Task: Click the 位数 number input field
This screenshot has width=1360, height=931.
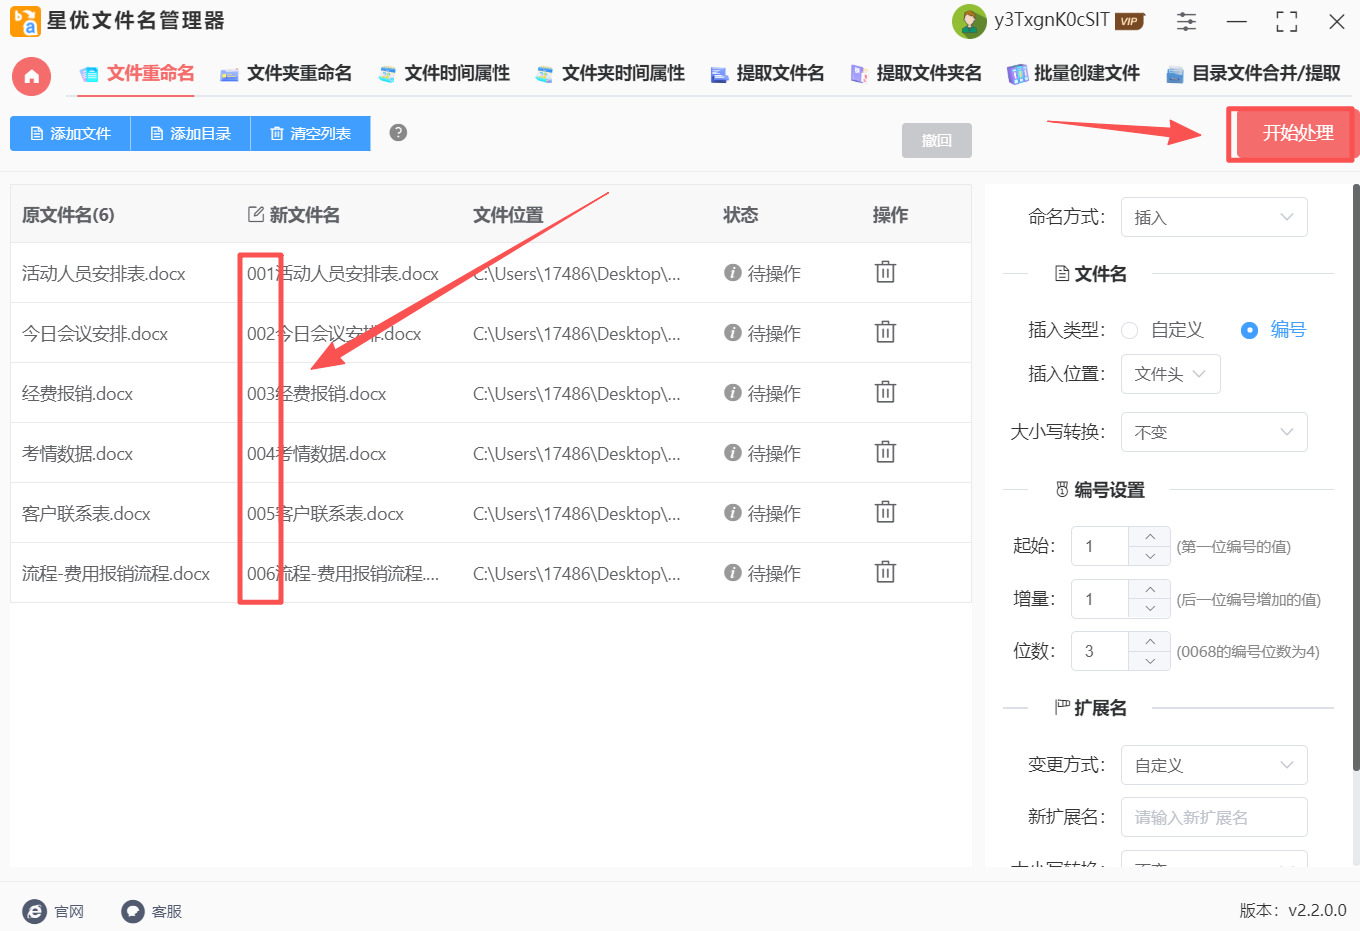Action: (1100, 651)
